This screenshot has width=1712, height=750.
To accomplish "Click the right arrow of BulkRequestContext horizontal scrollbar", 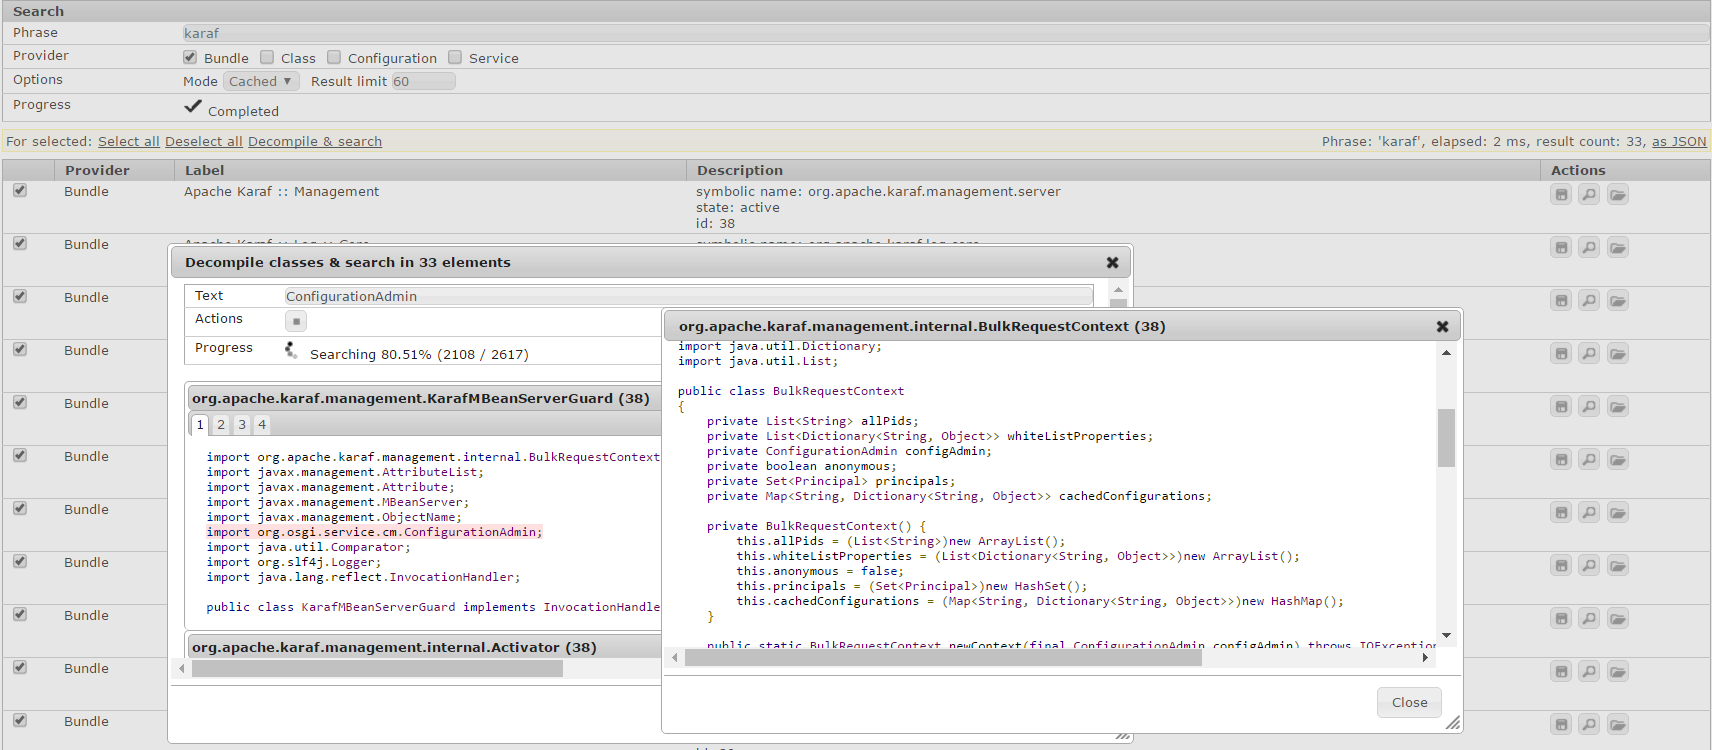I will 1425,657.
